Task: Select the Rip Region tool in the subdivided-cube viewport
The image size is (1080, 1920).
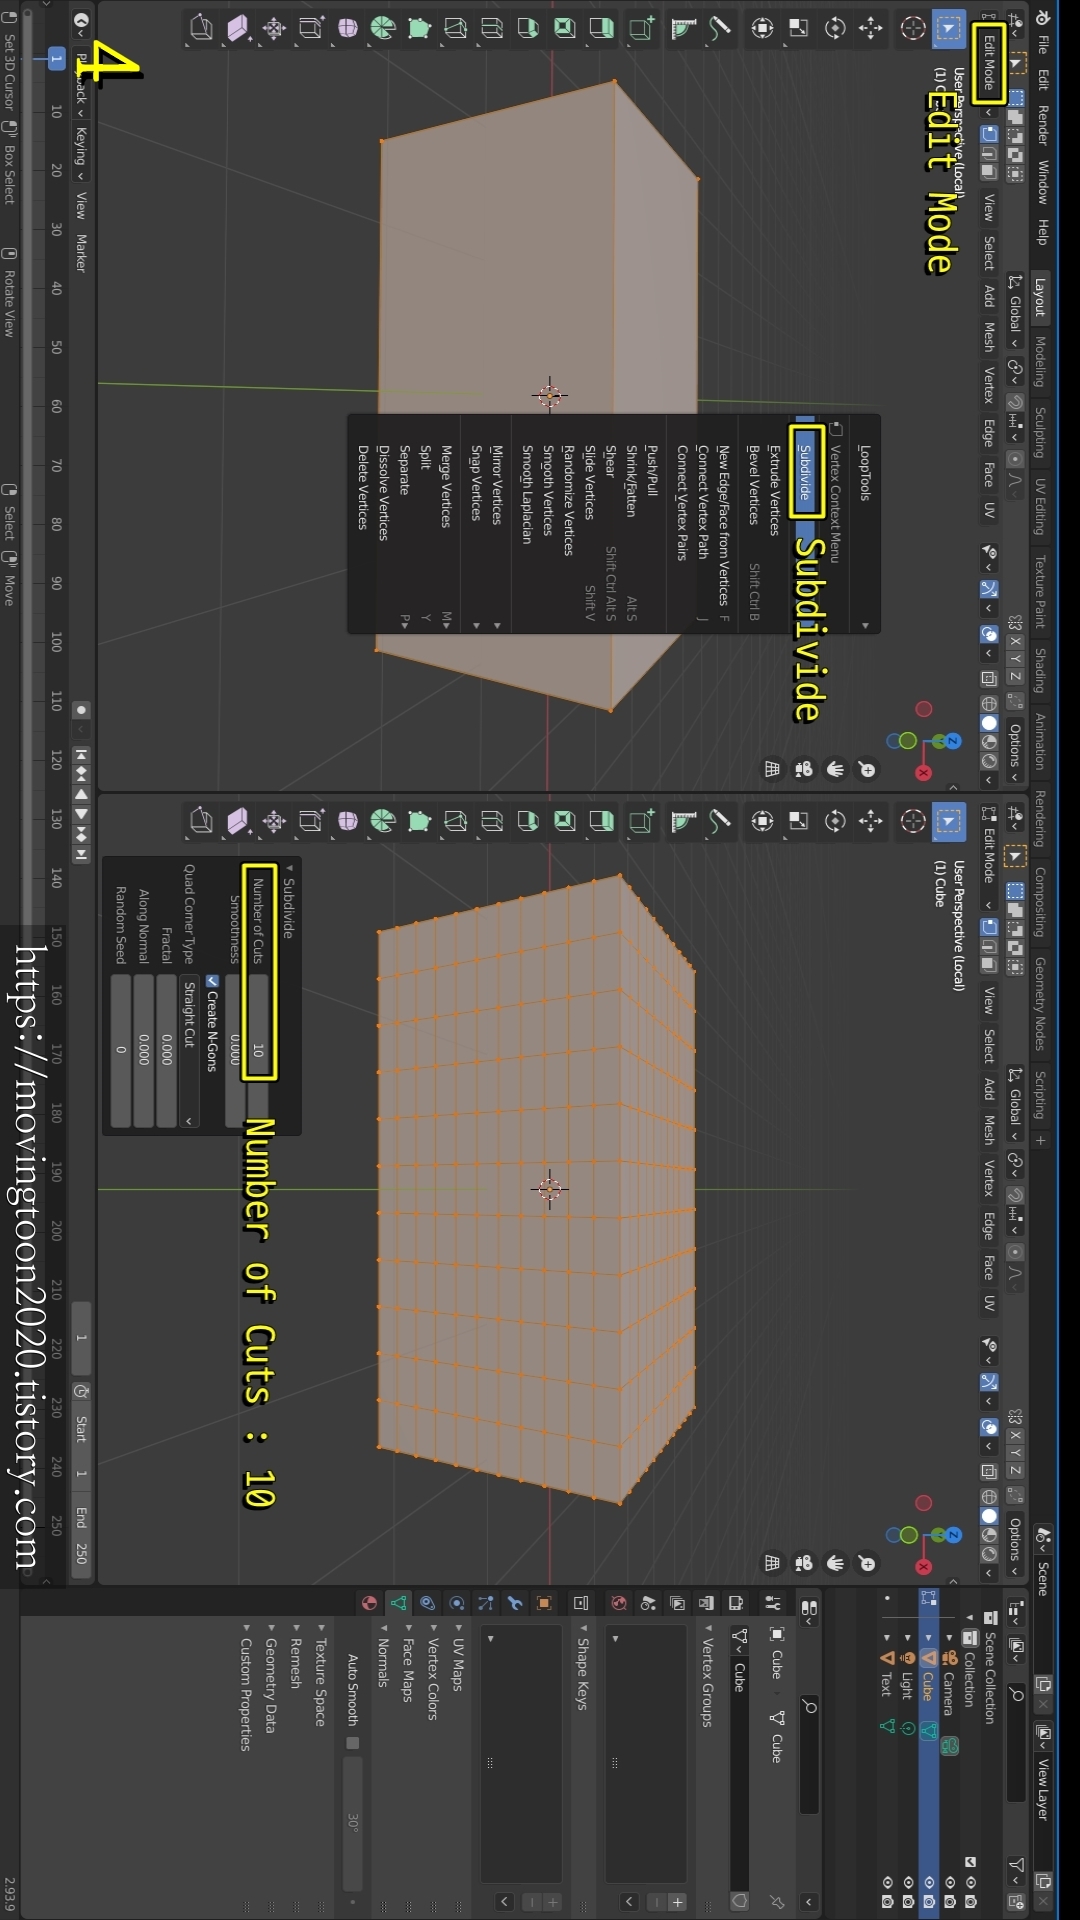Action: coord(202,821)
